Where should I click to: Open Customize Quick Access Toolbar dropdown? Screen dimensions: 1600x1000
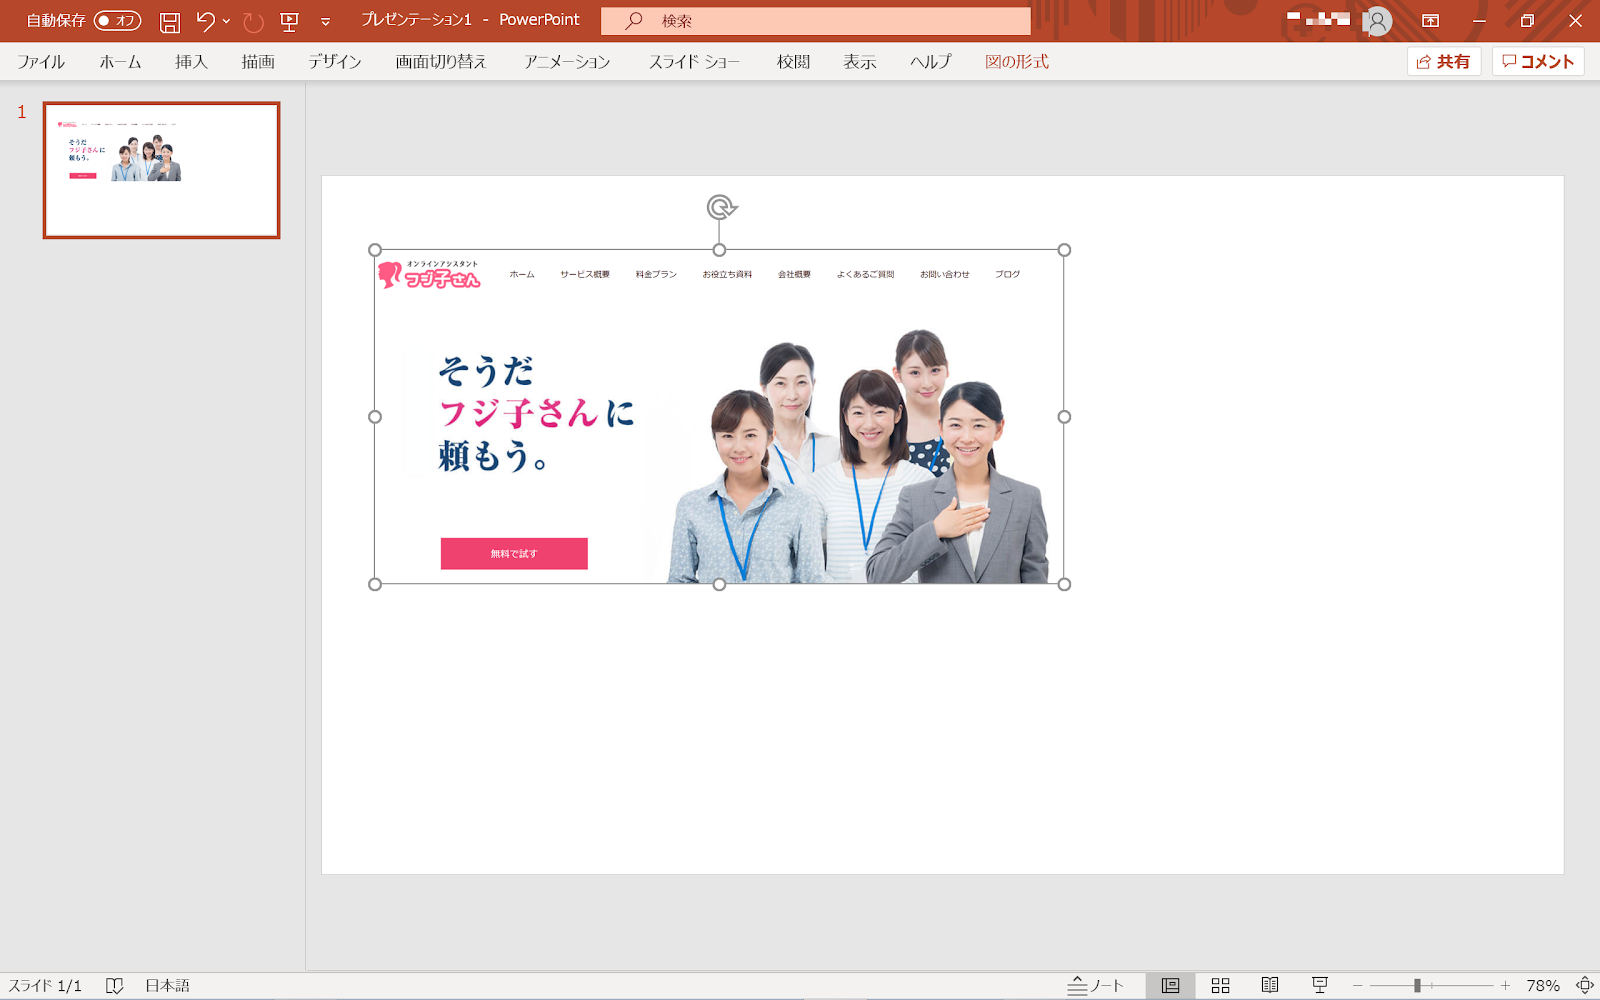(325, 21)
